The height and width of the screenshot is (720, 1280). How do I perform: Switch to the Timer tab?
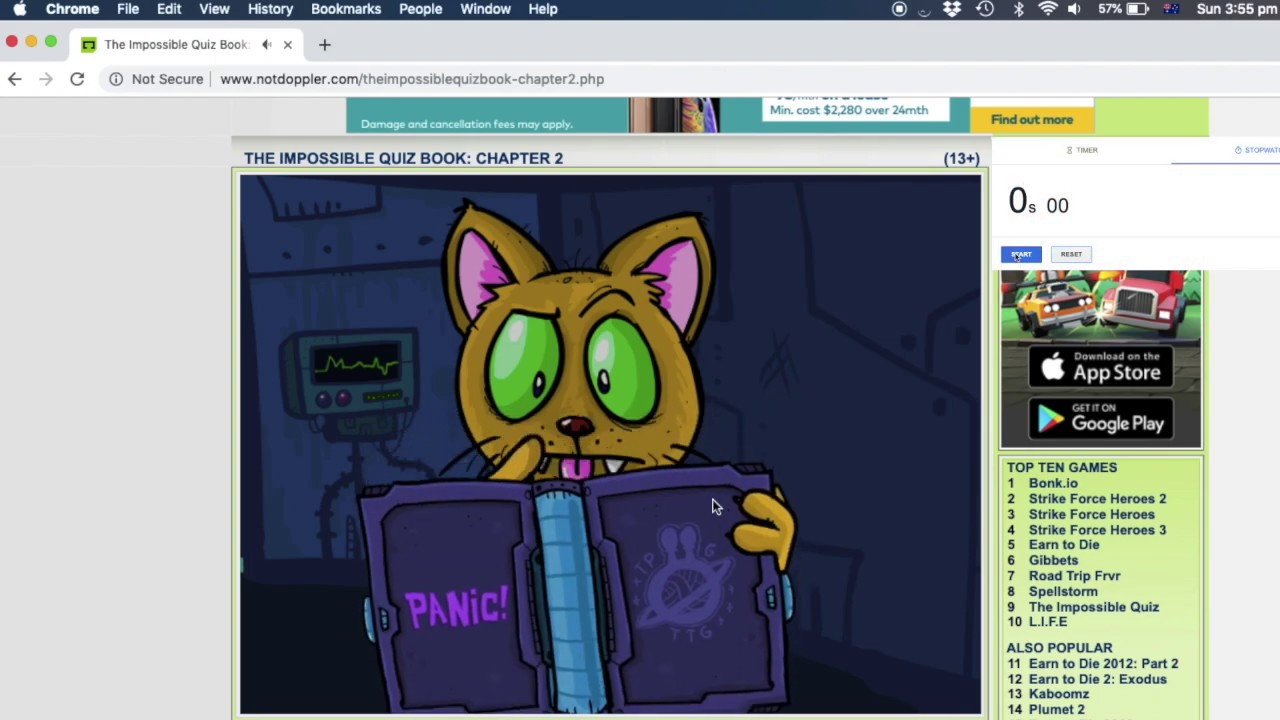1082,150
